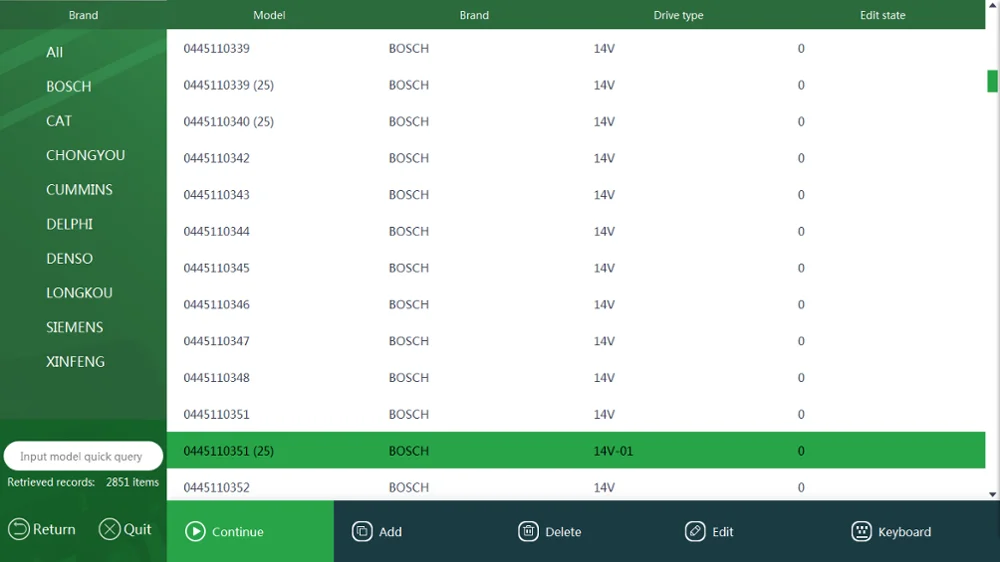Open the on-screen Keyboard icon
The height and width of the screenshot is (562, 1000).
tap(861, 531)
